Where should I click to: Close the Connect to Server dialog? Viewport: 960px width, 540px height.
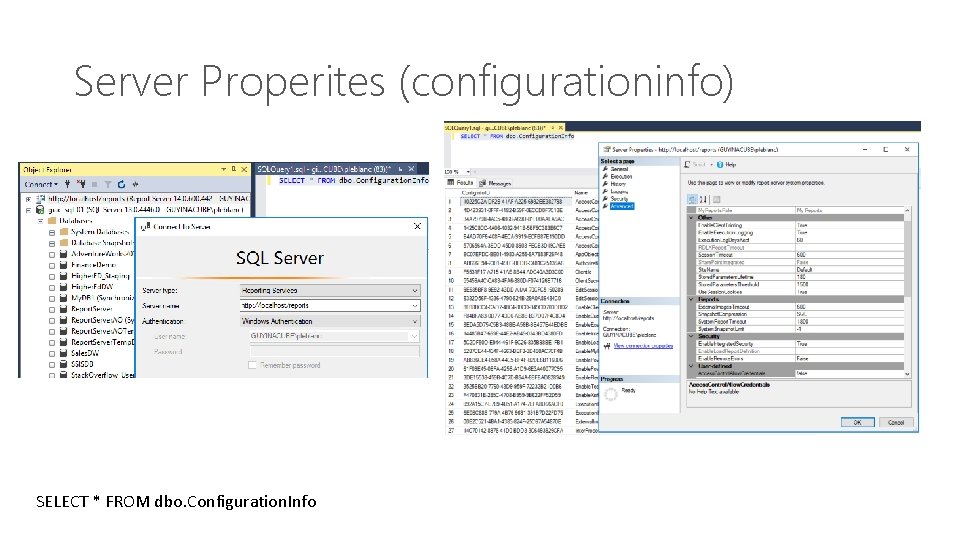click(418, 227)
